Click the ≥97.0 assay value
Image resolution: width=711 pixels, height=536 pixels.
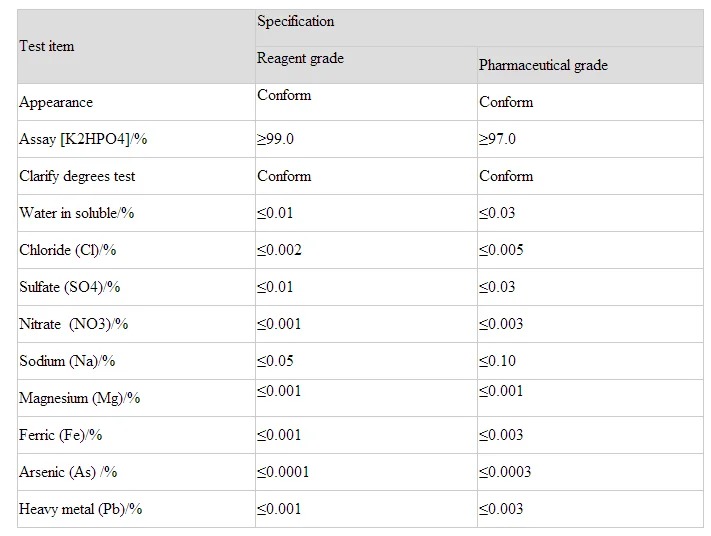pyautogui.click(x=498, y=139)
